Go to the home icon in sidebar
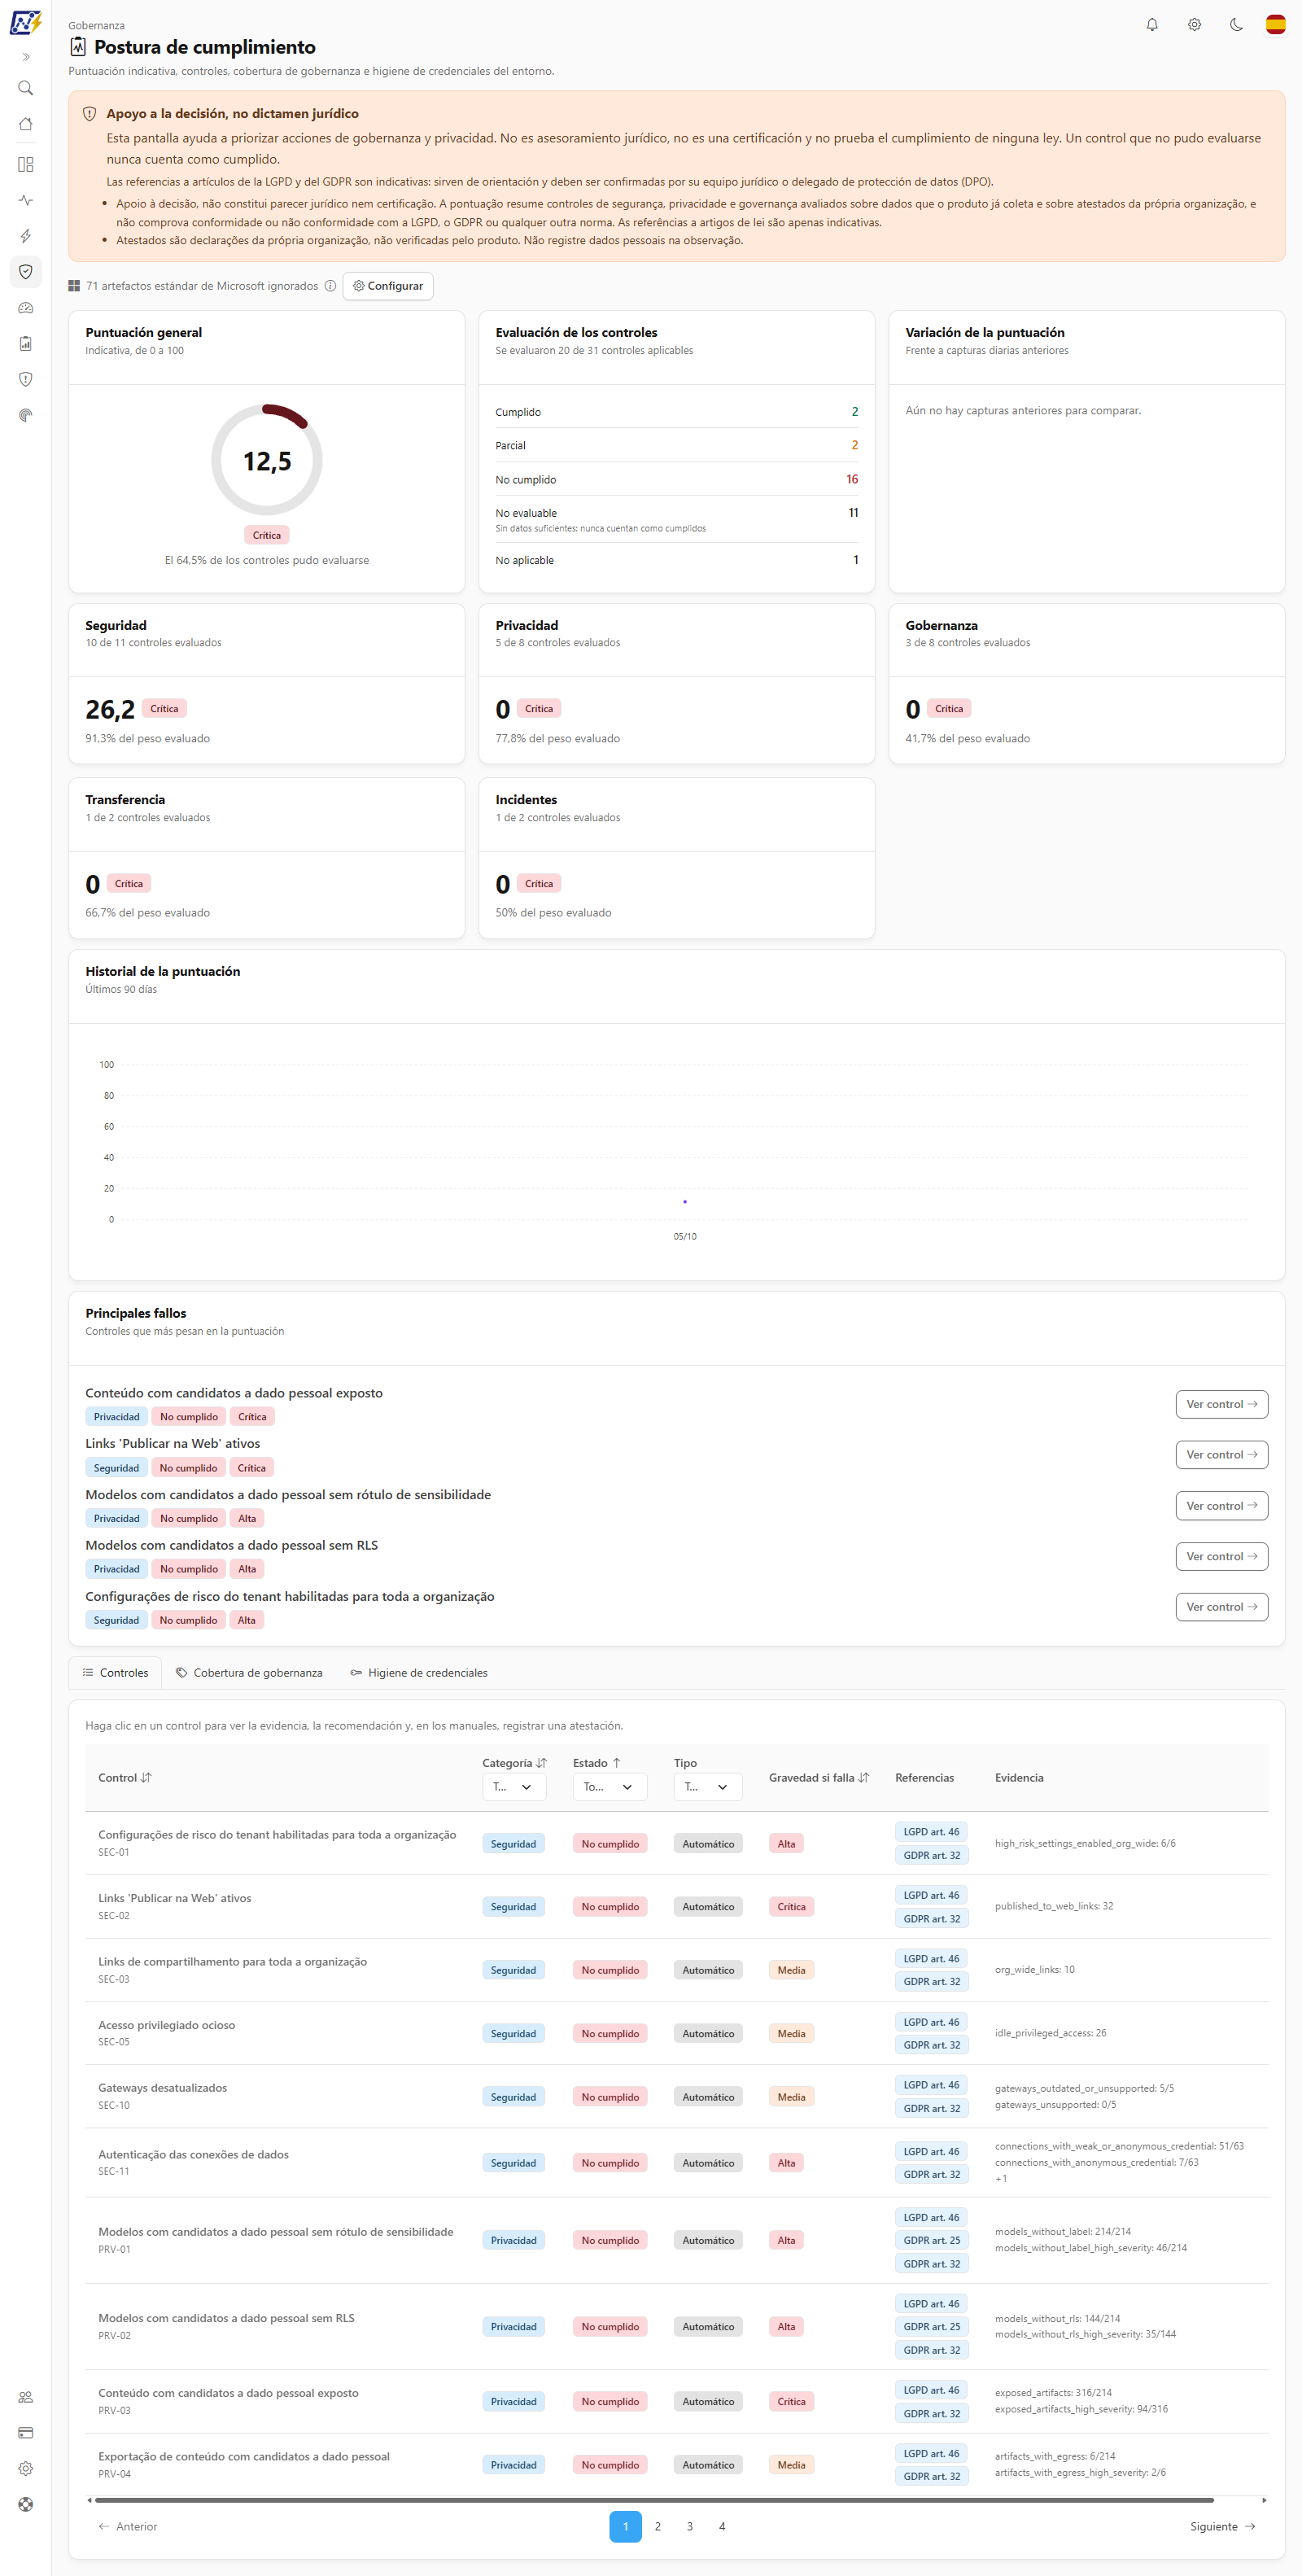The height and width of the screenshot is (2576, 1302). click(x=26, y=124)
